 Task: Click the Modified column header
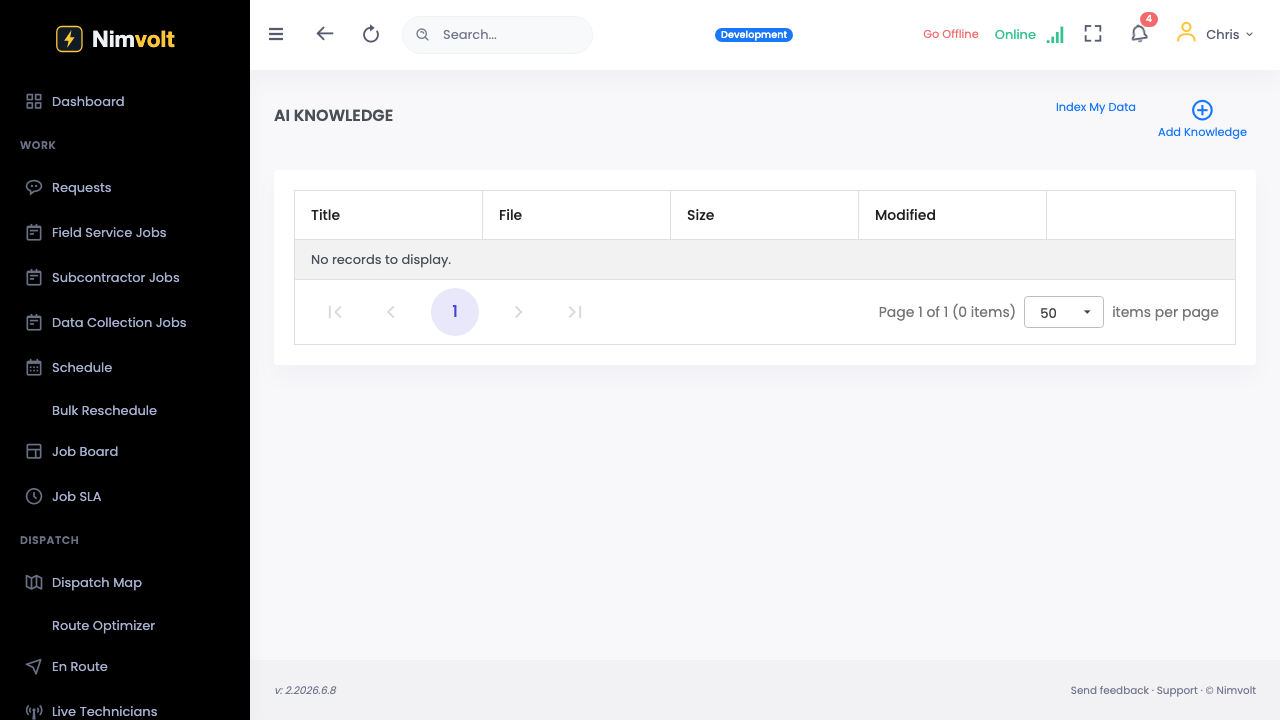click(x=952, y=215)
